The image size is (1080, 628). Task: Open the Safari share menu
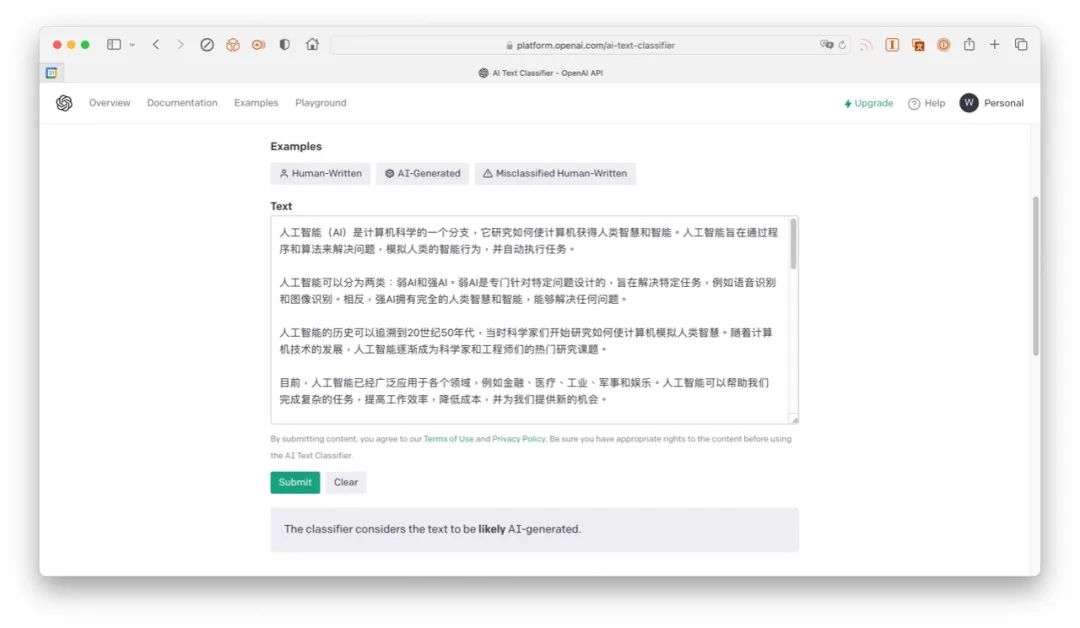click(x=969, y=45)
